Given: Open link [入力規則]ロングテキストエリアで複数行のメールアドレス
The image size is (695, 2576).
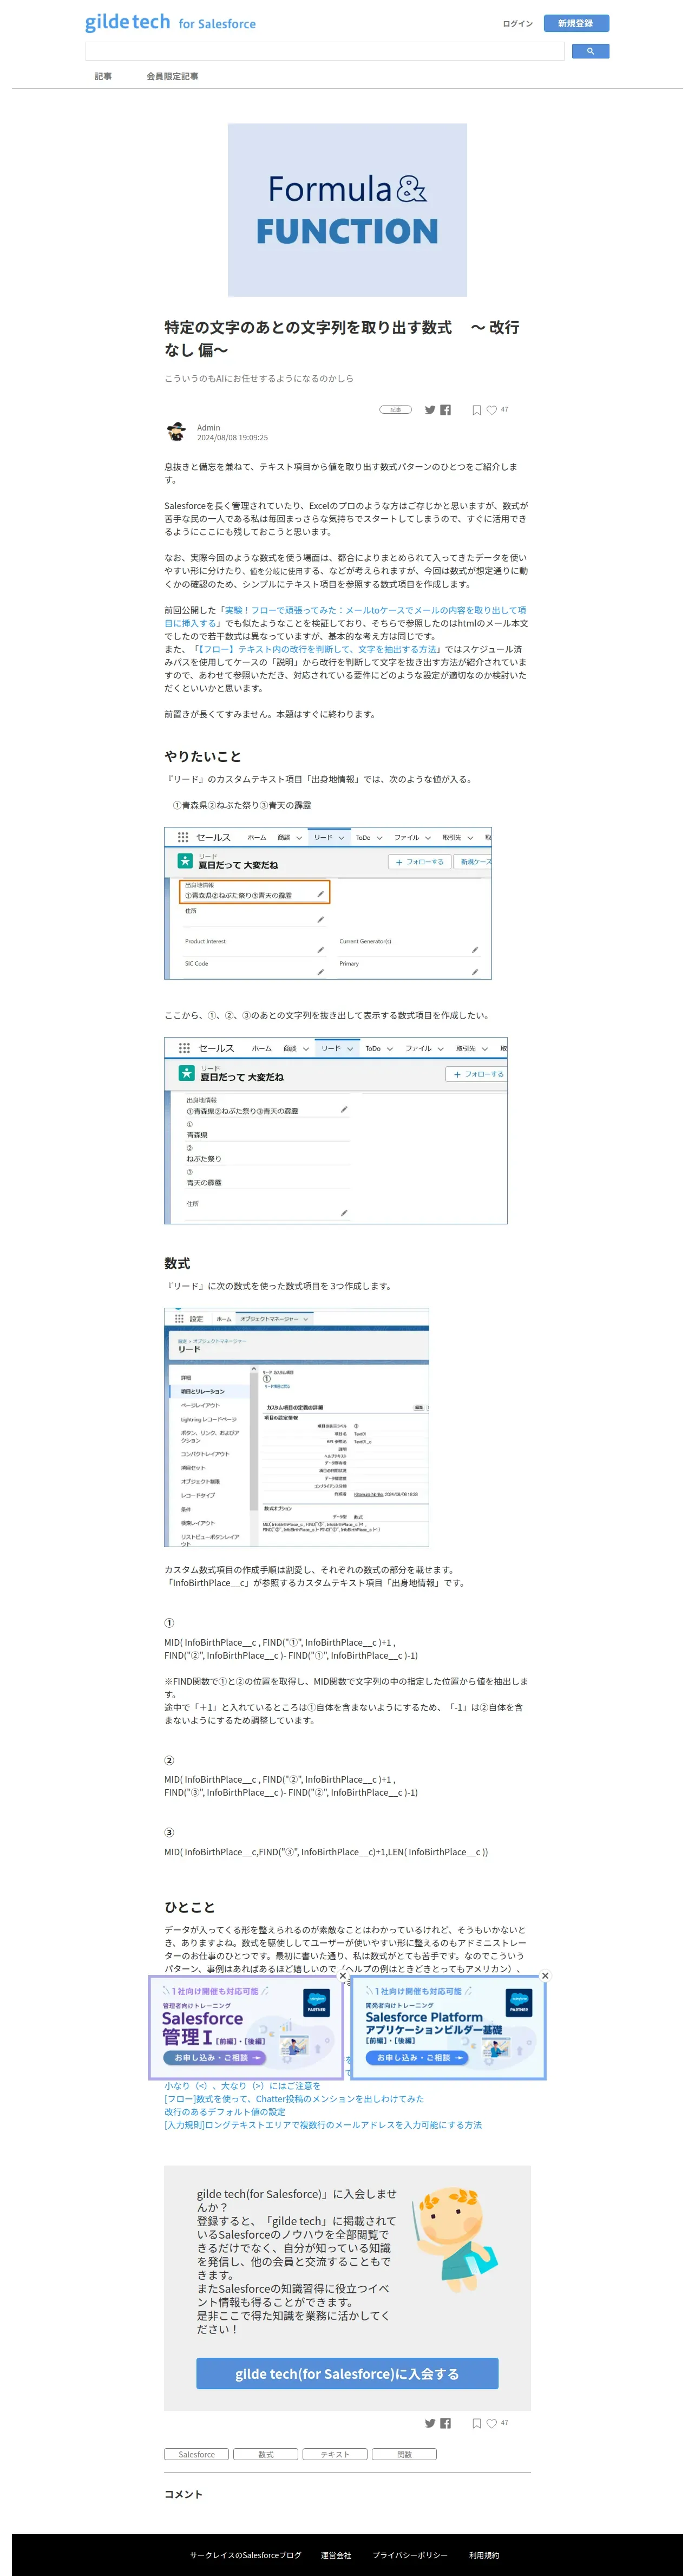Looking at the screenshot, I should [x=323, y=2125].
